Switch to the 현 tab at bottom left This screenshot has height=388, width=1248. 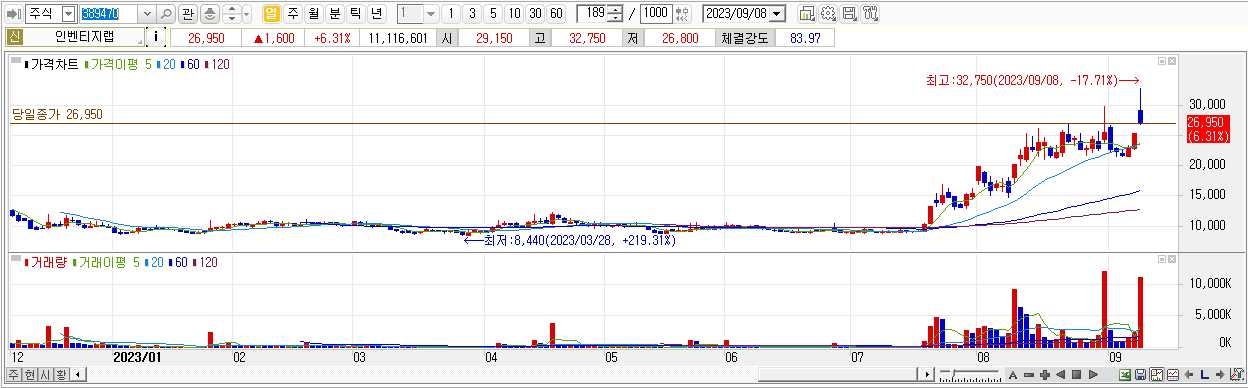pos(29,375)
